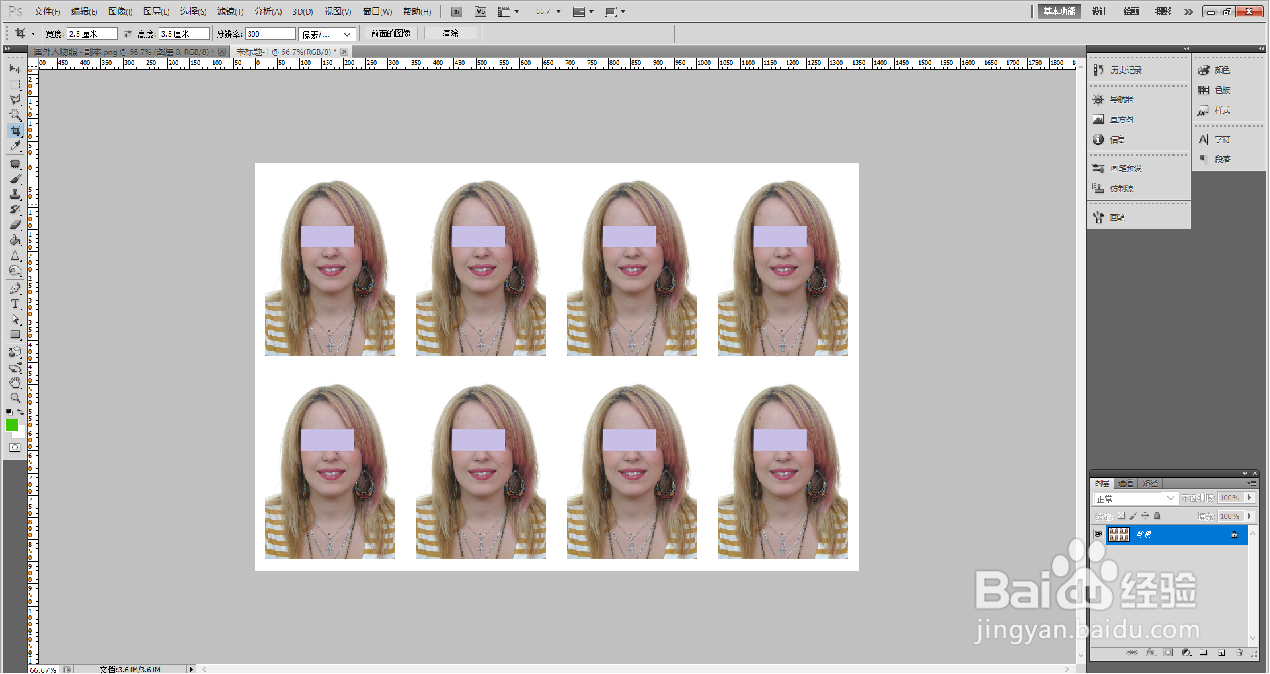Switch to the 路径 Paths tab

click(x=1150, y=483)
